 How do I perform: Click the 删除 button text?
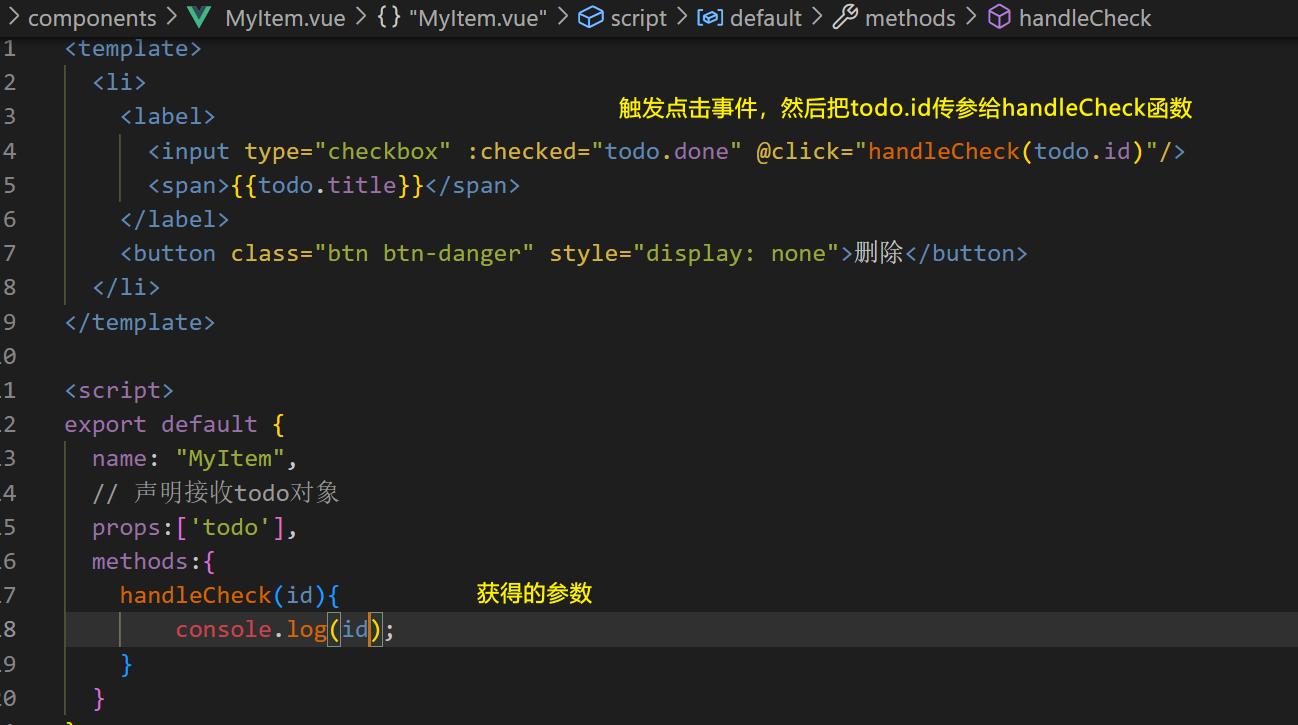pyautogui.click(x=879, y=253)
